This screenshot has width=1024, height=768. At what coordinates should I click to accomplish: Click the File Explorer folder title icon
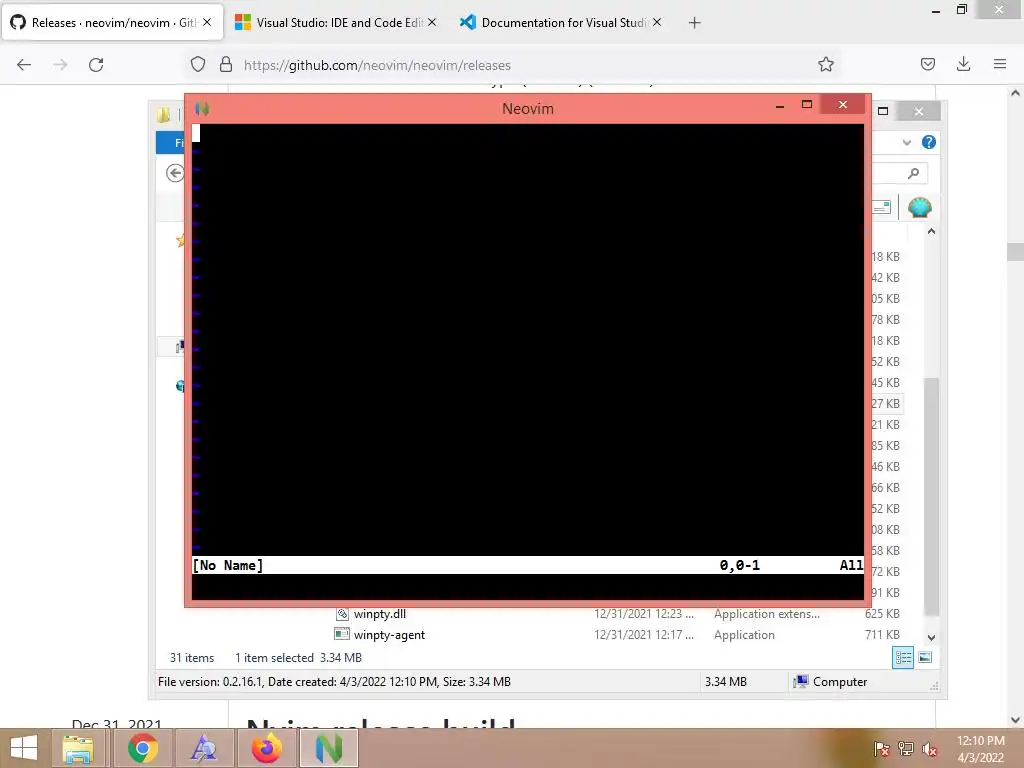(x=163, y=115)
